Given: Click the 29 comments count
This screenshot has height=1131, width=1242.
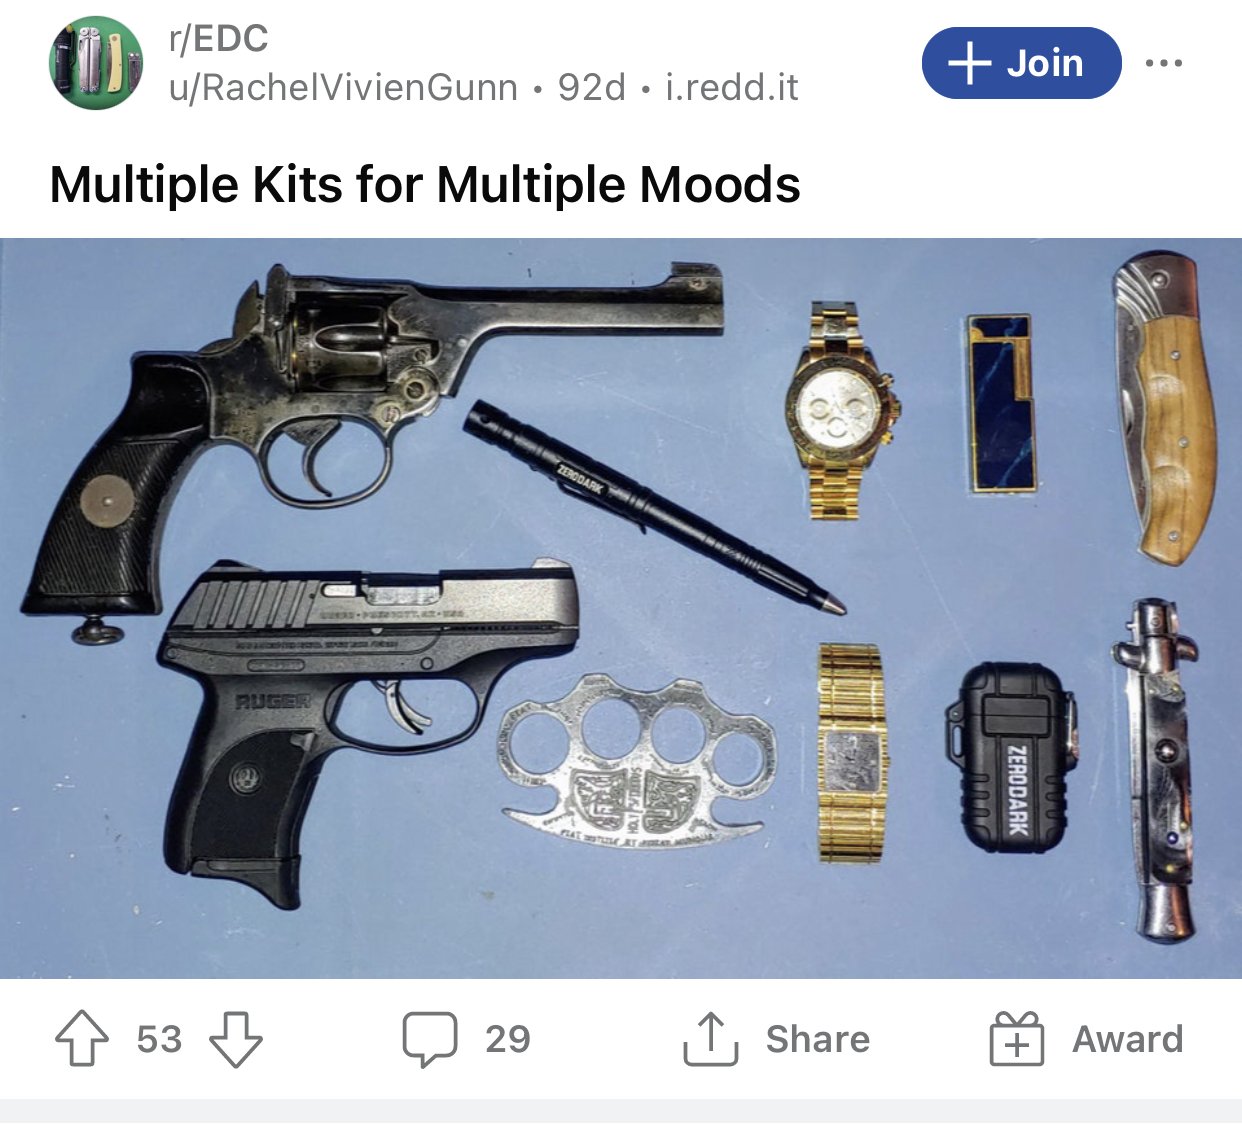Looking at the screenshot, I should [508, 1039].
